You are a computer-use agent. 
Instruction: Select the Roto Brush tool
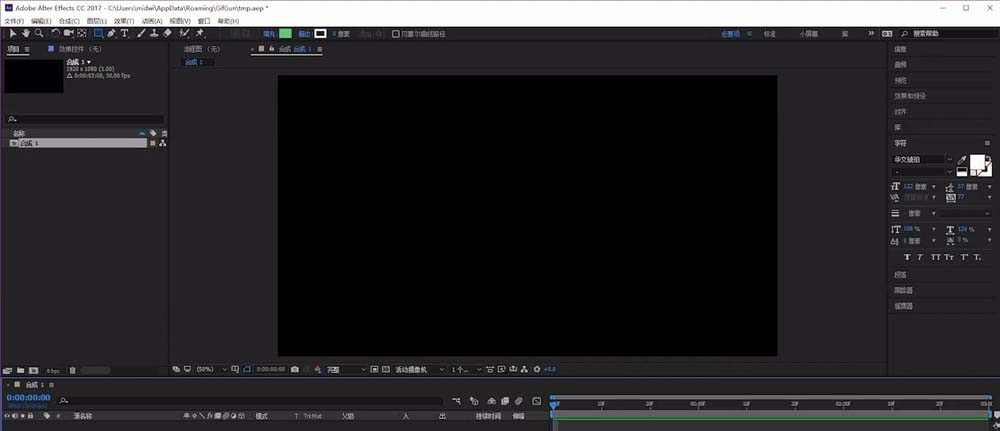click(x=184, y=33)
